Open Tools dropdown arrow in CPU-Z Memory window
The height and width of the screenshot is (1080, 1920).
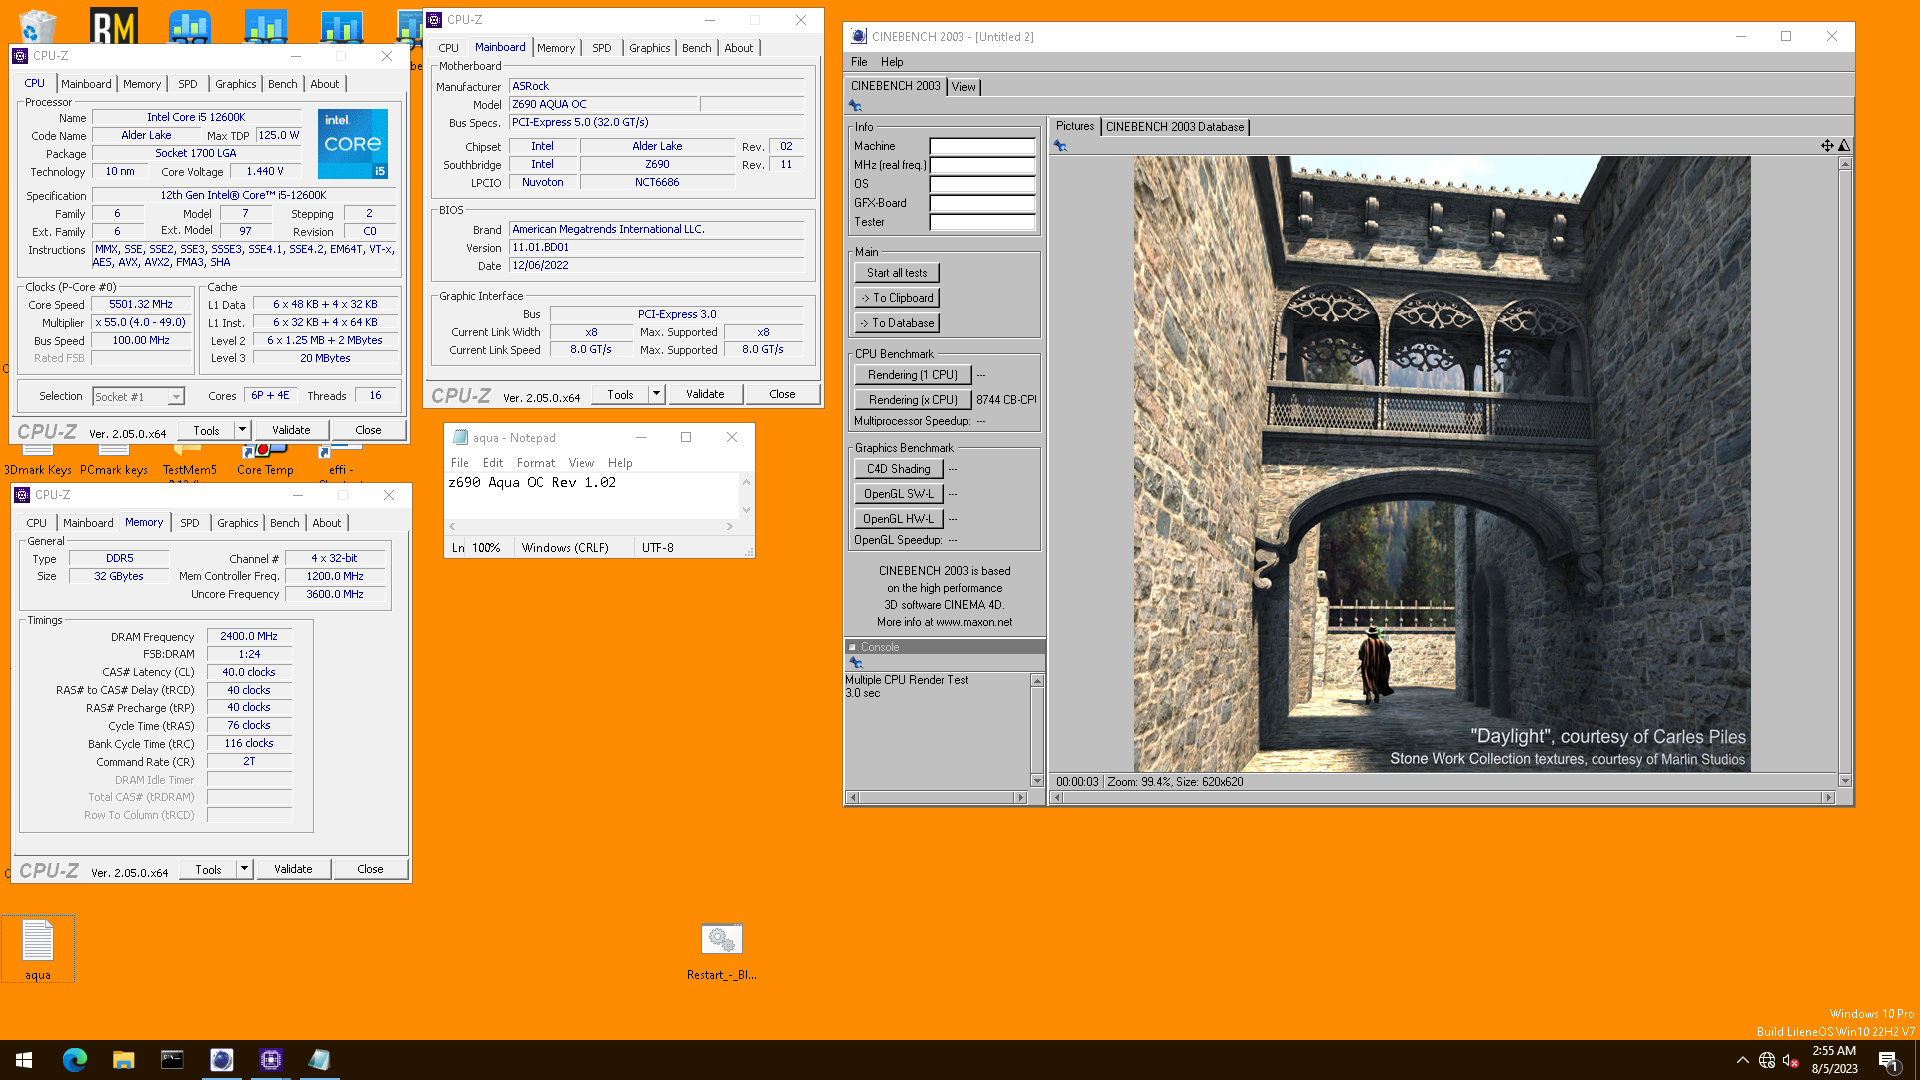tap(244, 869)
